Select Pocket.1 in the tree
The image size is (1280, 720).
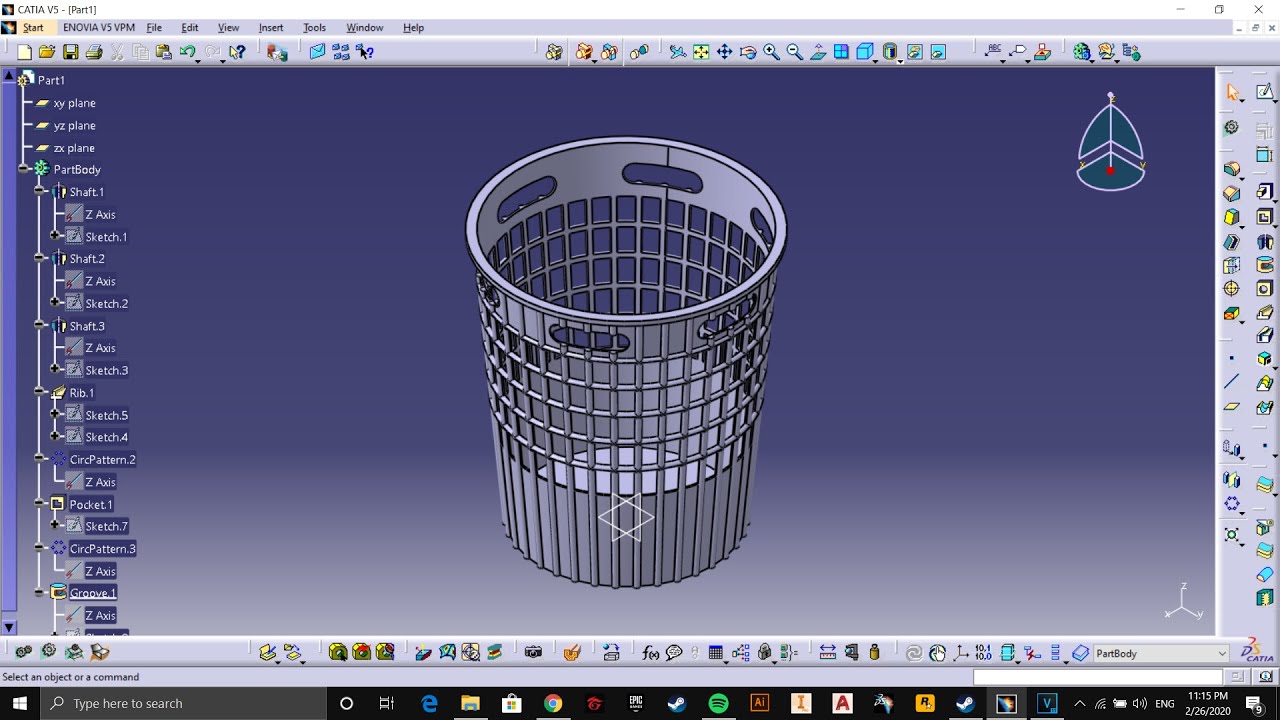(x=90, y=504)
